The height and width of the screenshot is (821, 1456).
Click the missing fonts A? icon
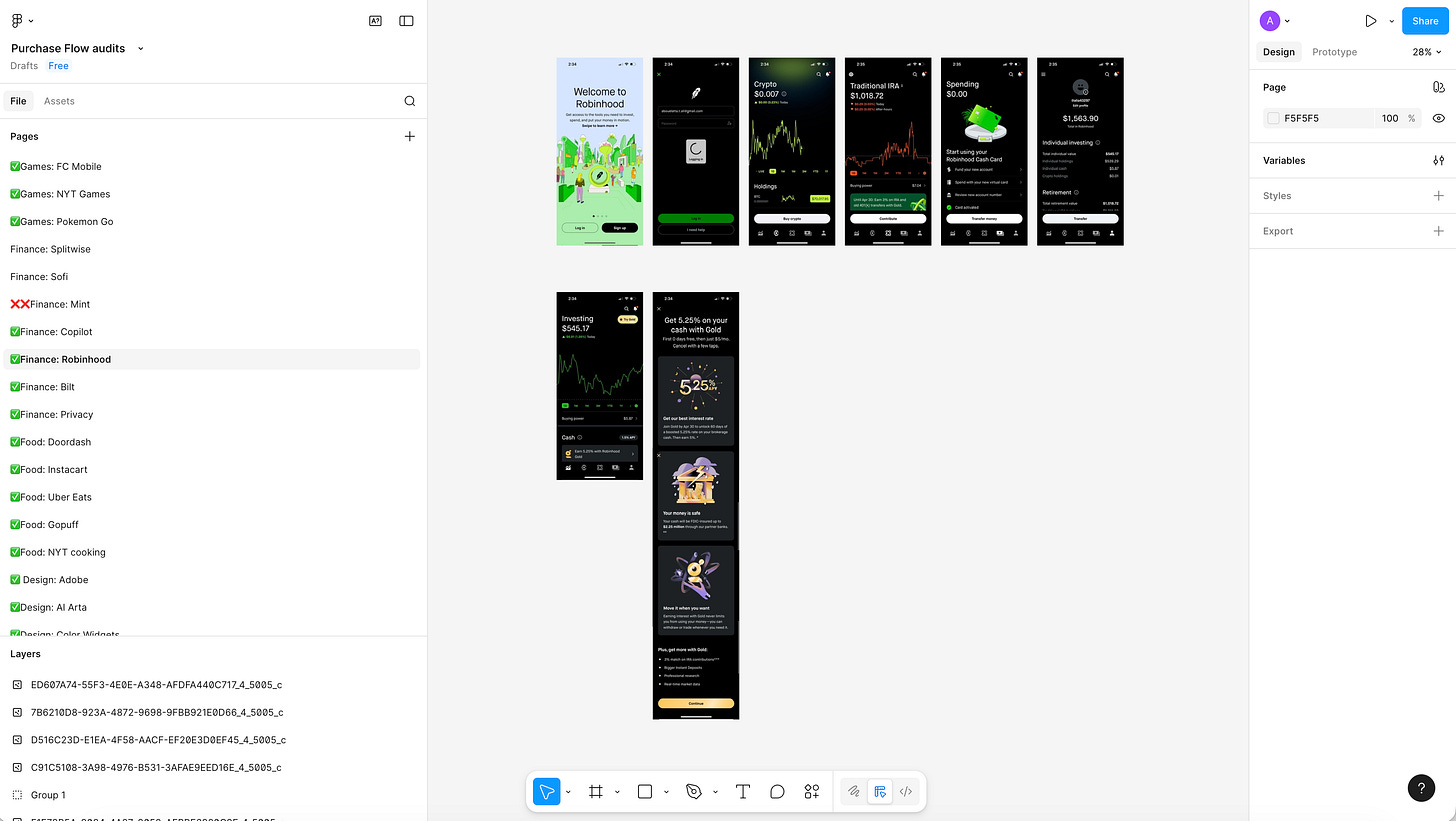375,20
